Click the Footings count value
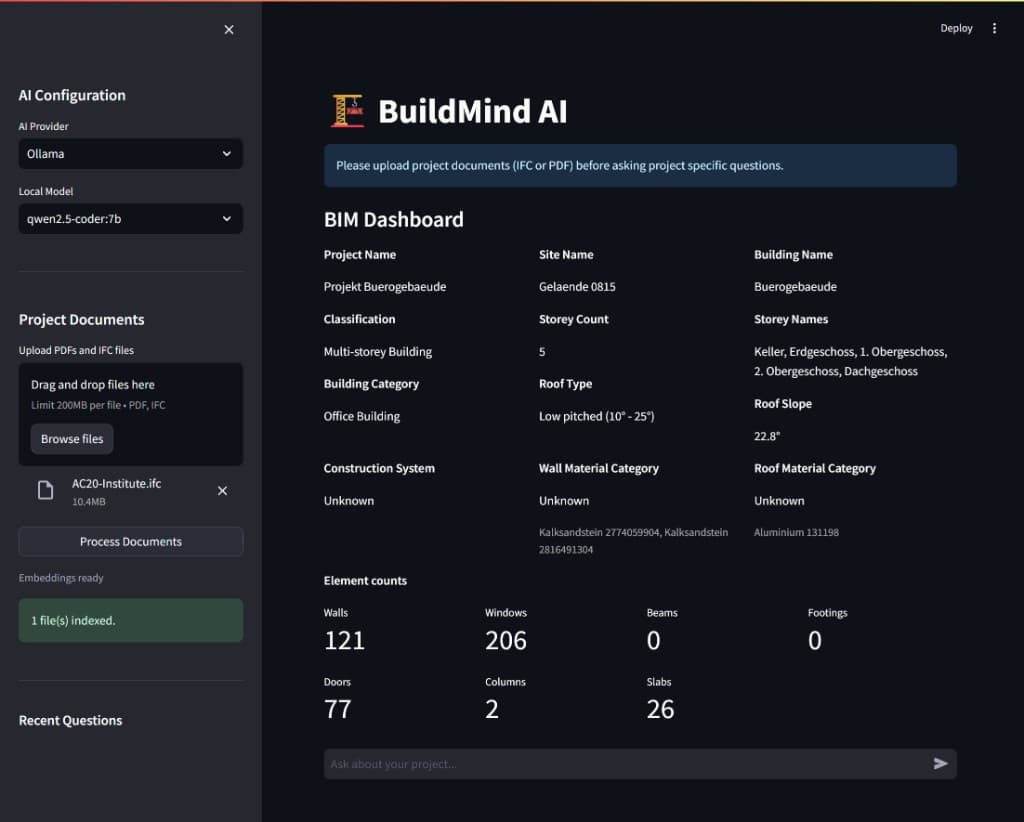This screenshot has height=822, width=1024. [814, 640]
